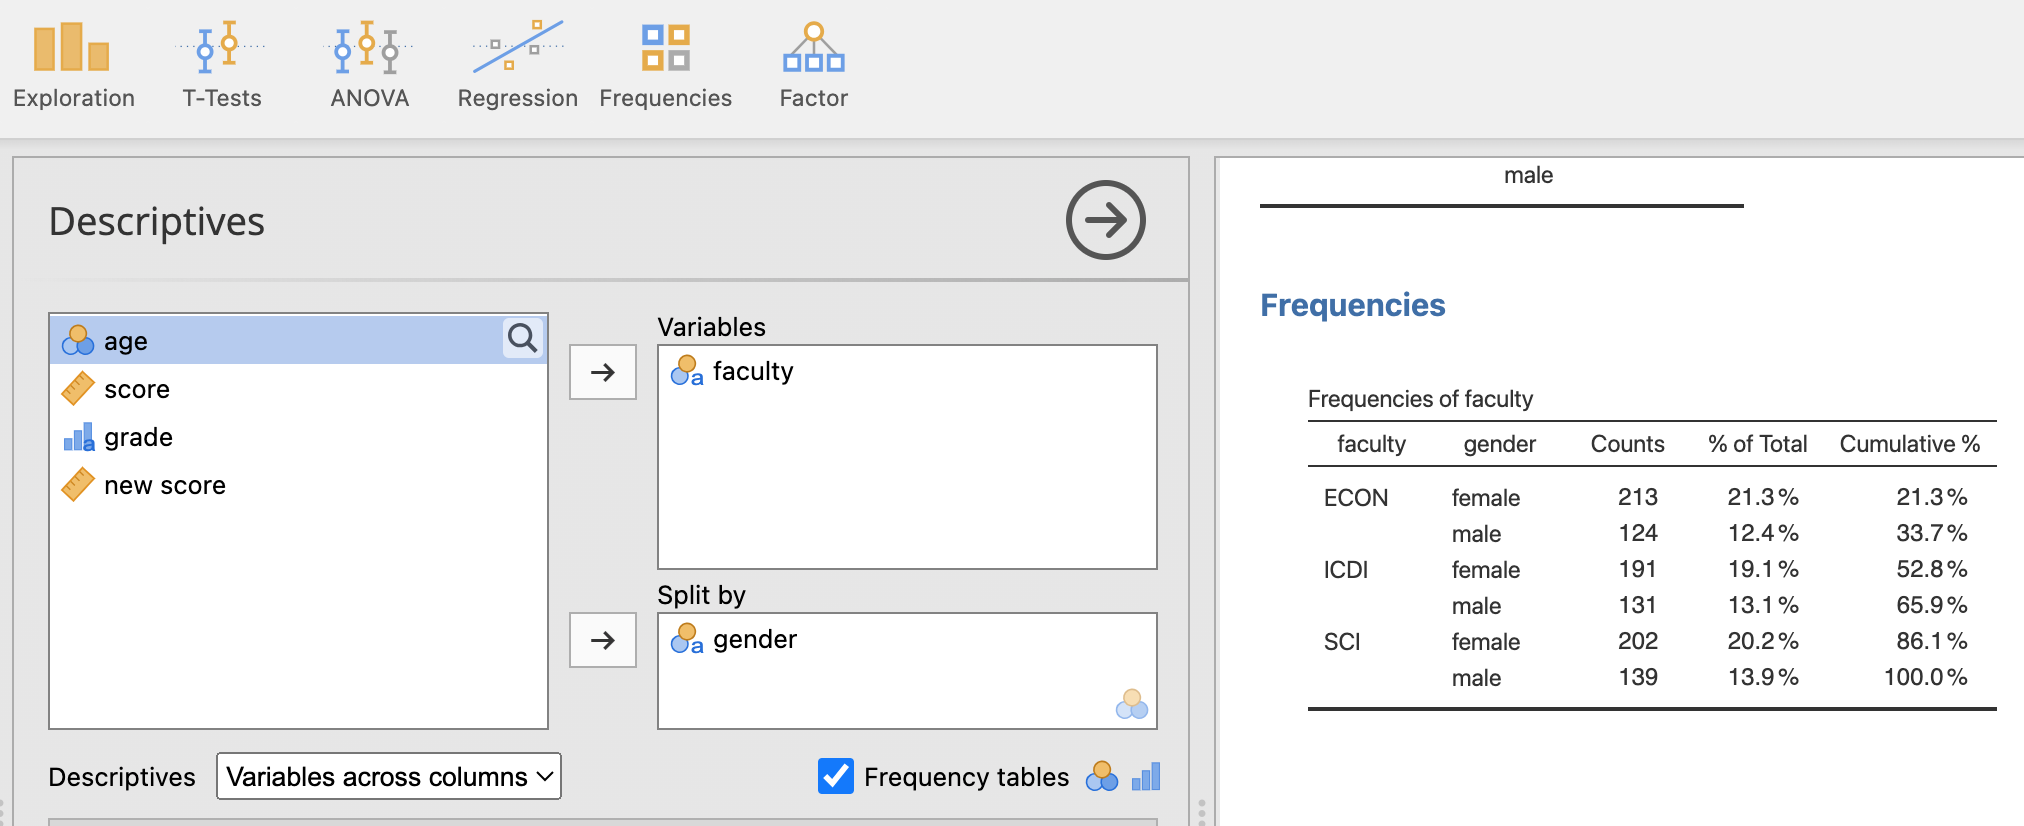Screen dimensions: 2024x826
Task: Select the new score variable
Action: coord(298,485)
